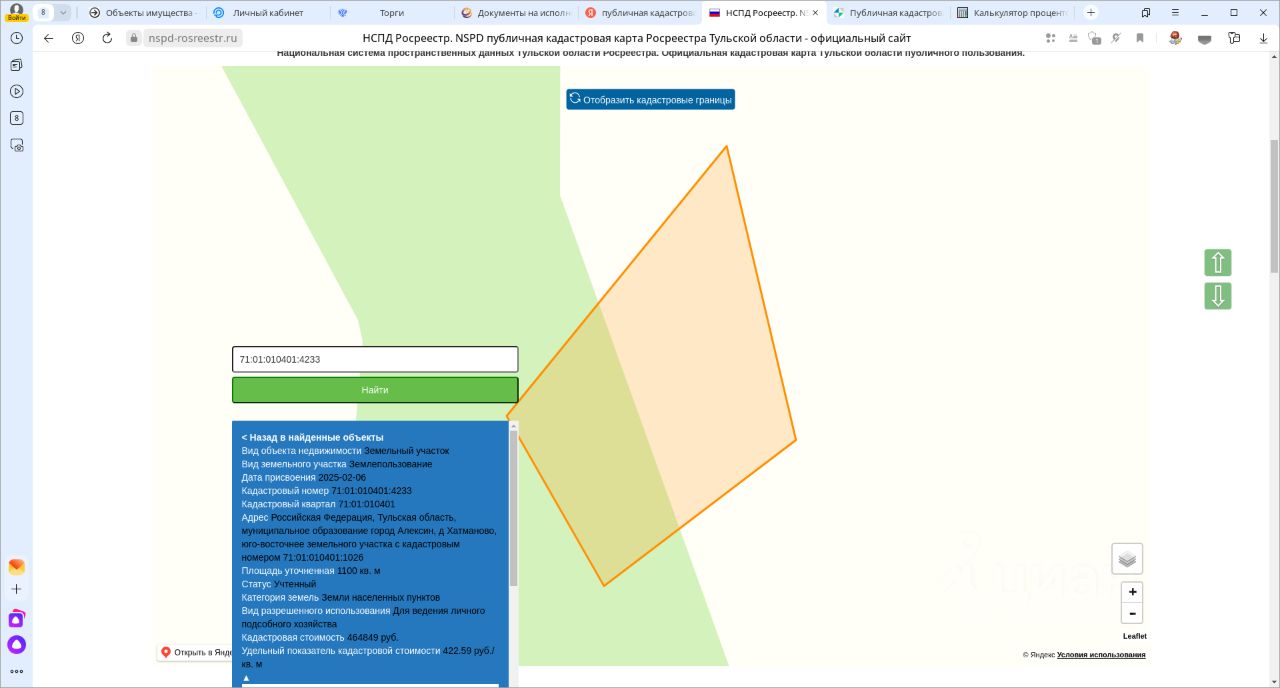Open the downloads arrow icon

pos(1262,38)
